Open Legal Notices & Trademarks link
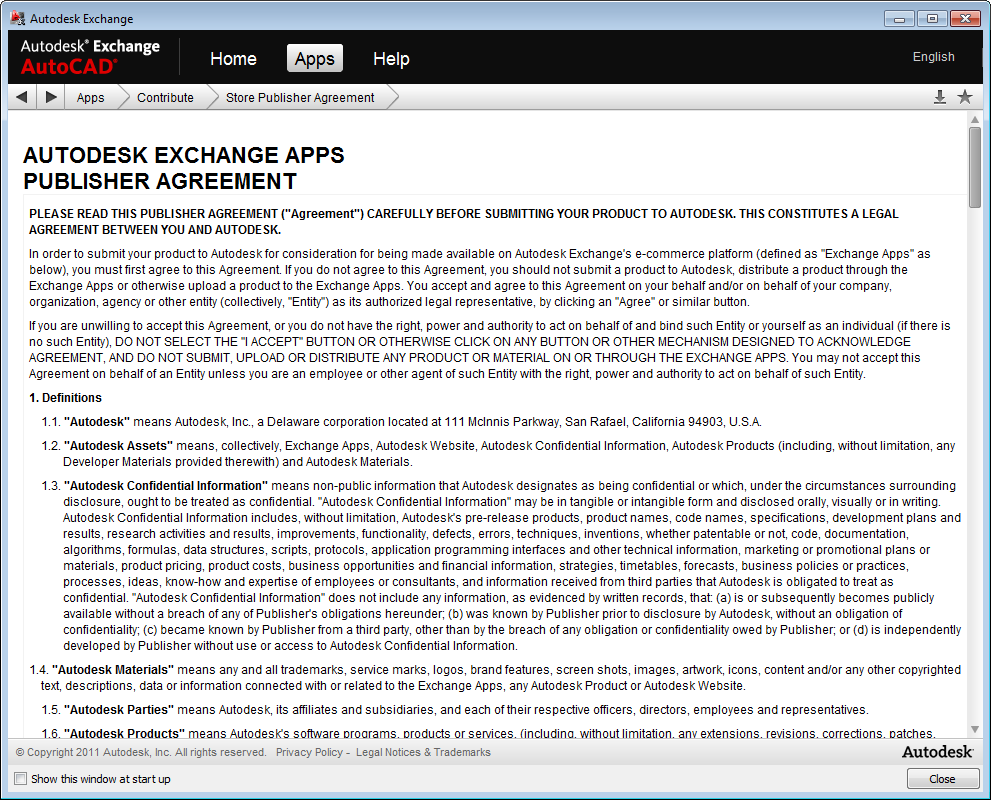Screen dimensions: 991x800 (423, 752)
